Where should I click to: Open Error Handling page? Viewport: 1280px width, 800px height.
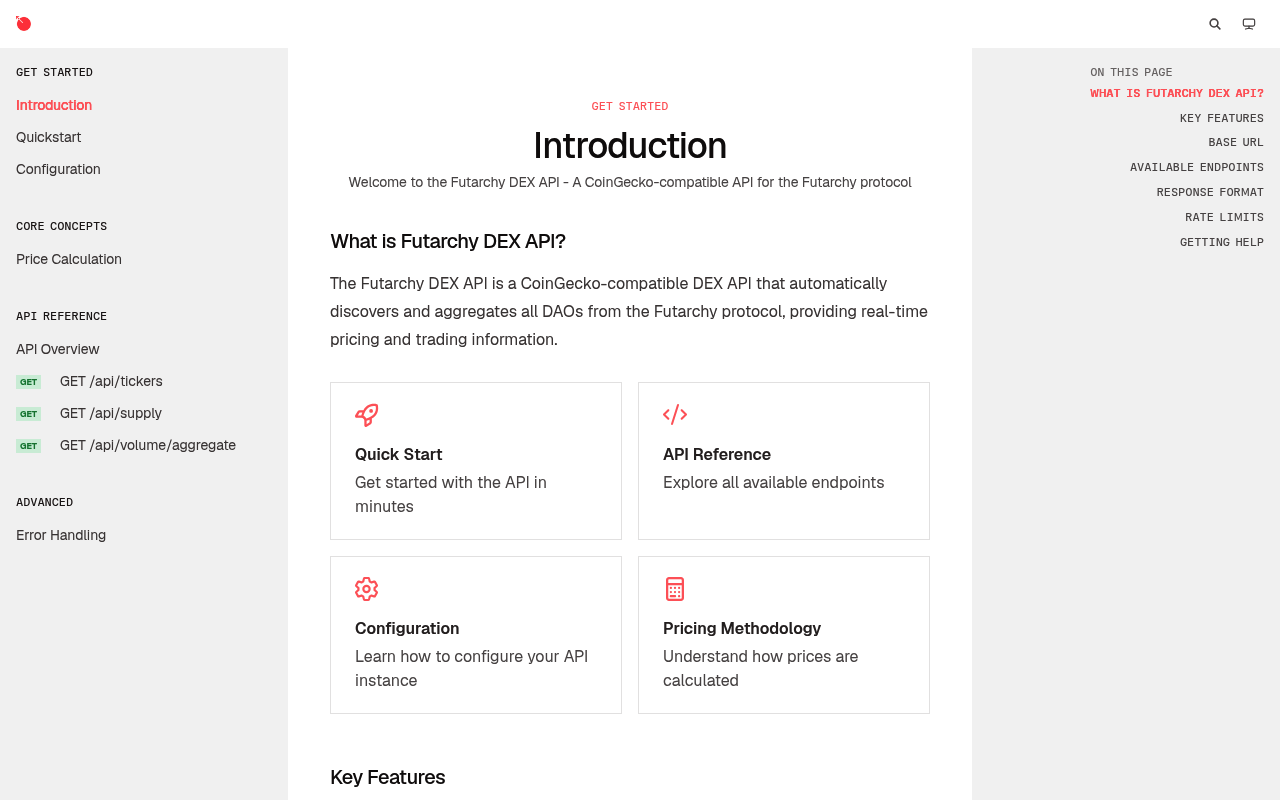coord(61,535)
